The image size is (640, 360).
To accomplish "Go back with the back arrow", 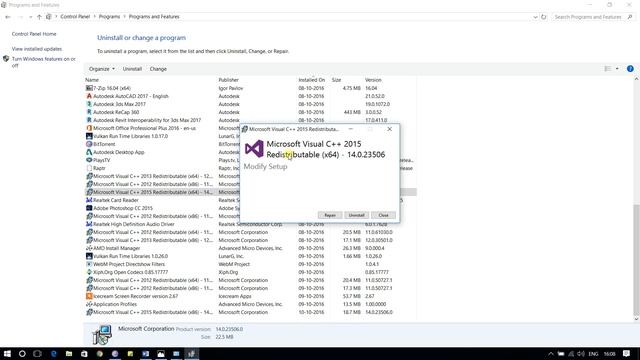I will (x=8, y=17).
